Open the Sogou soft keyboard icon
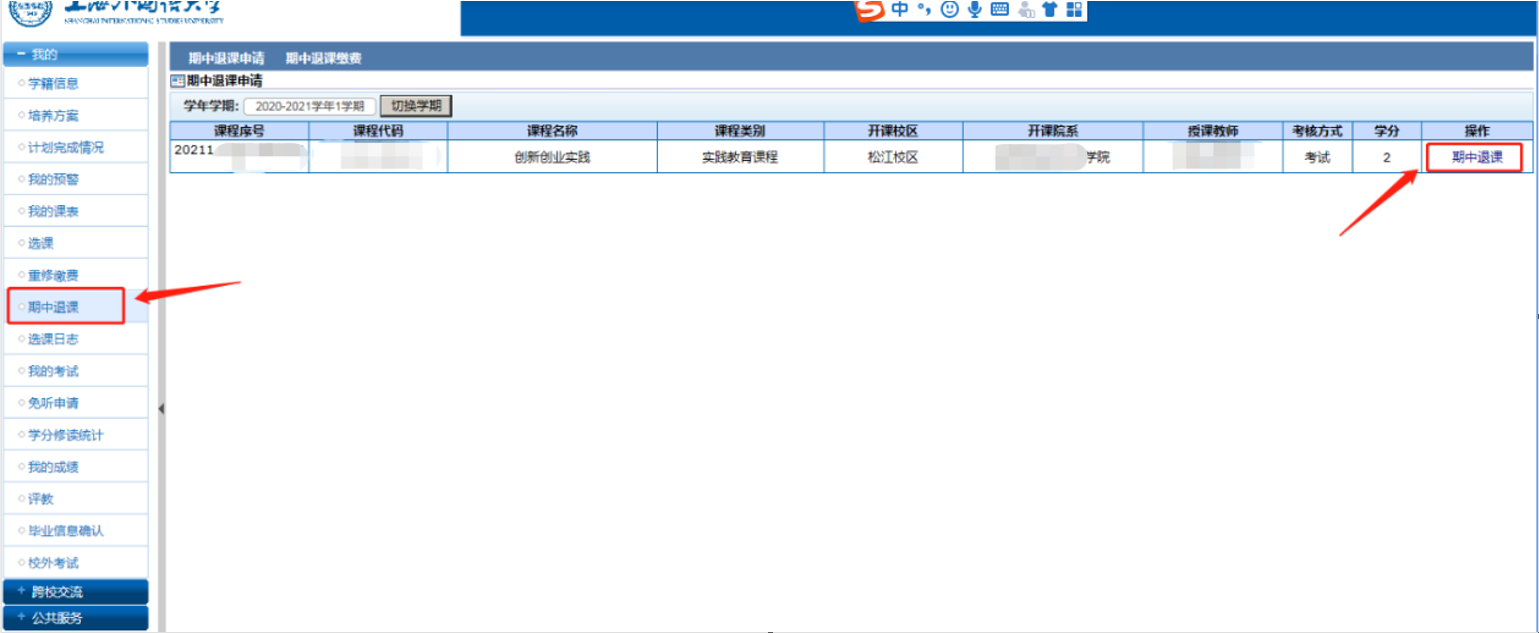This screenshot has width=1539, height=633. 999,9
